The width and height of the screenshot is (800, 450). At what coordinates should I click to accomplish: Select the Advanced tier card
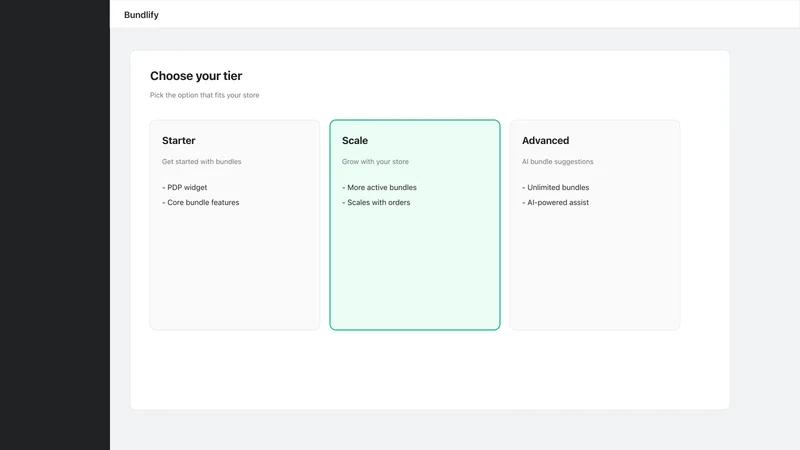pos(595,225)
